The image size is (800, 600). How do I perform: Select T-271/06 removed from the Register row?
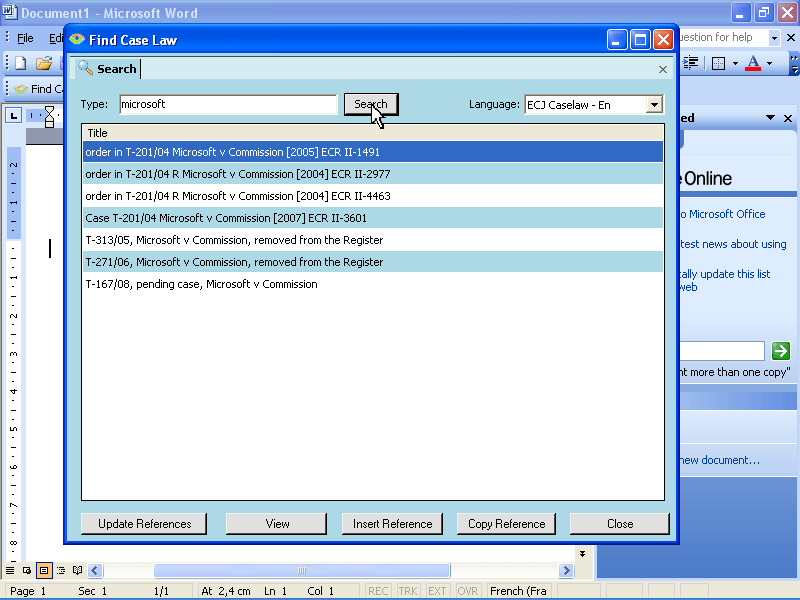pos(373,262)
